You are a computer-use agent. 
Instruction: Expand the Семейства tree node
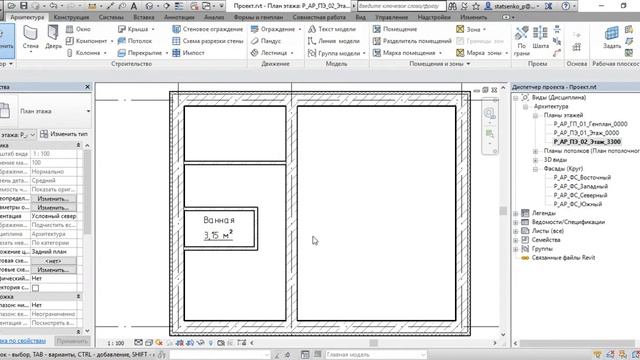pos(516,240)
